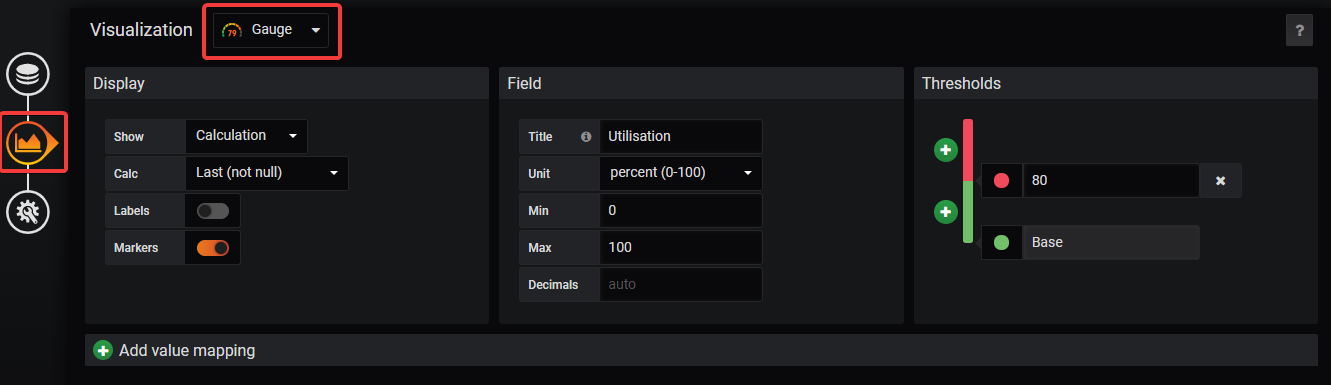Image resolution: width=1331 pixels, height=385 pixels.
Task: Open the Calc Last (not null) dropdown
Action: click(267, 173)
